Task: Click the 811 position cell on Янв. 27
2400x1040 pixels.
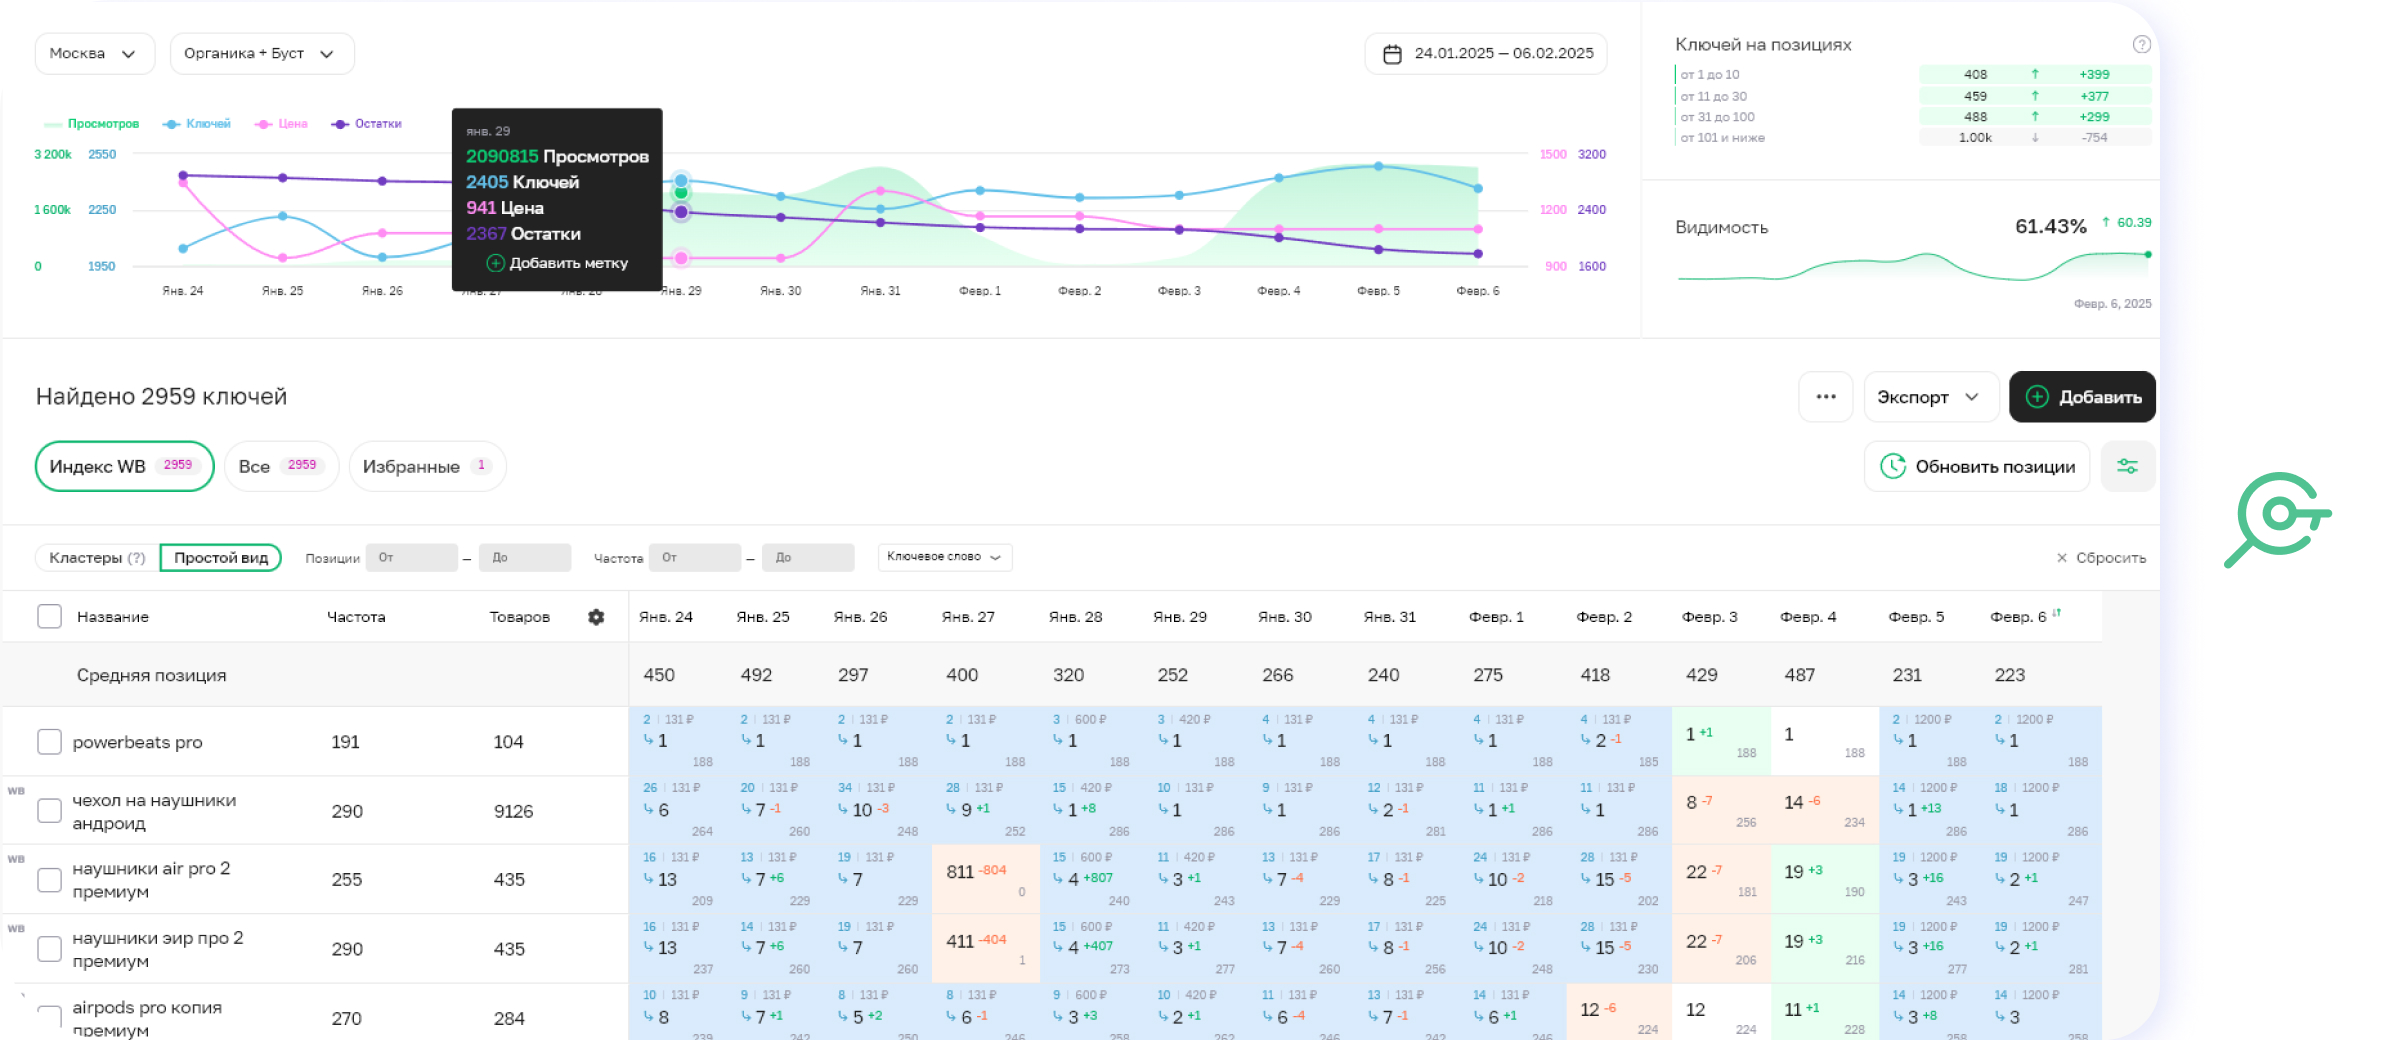Action: point(985,879)
